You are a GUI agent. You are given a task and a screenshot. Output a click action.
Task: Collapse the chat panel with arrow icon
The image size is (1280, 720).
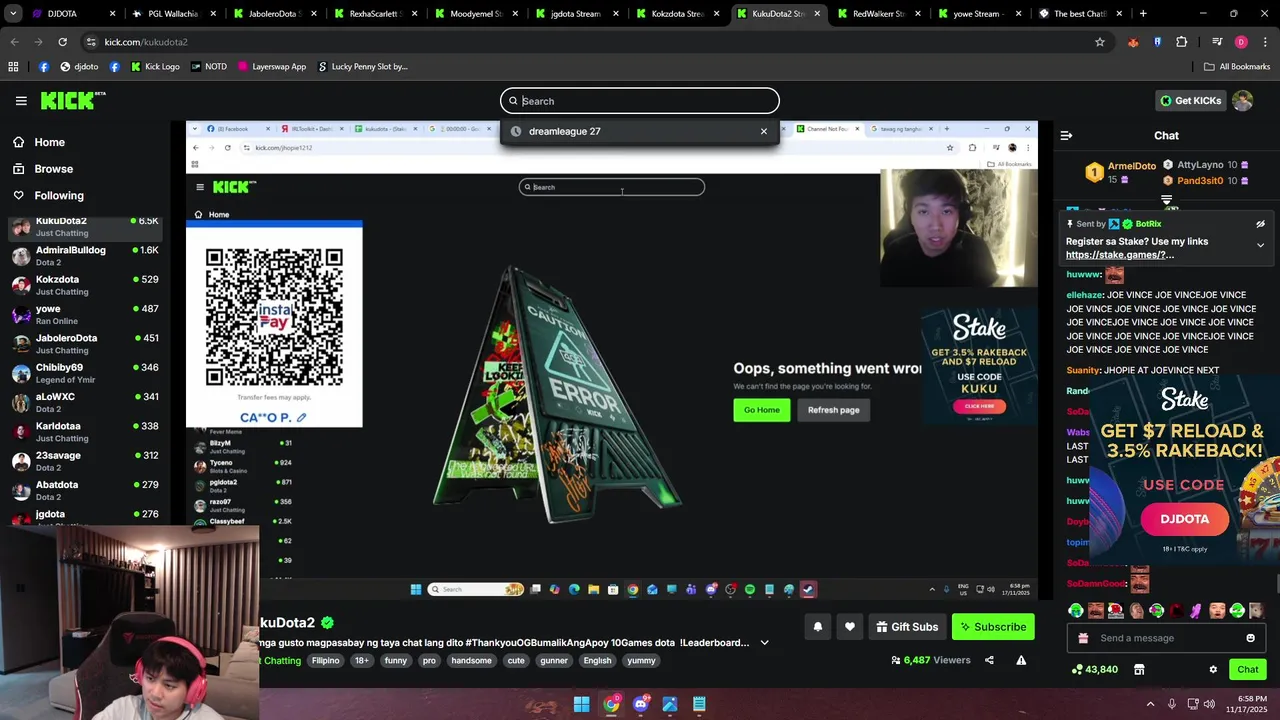point(1066,135)
